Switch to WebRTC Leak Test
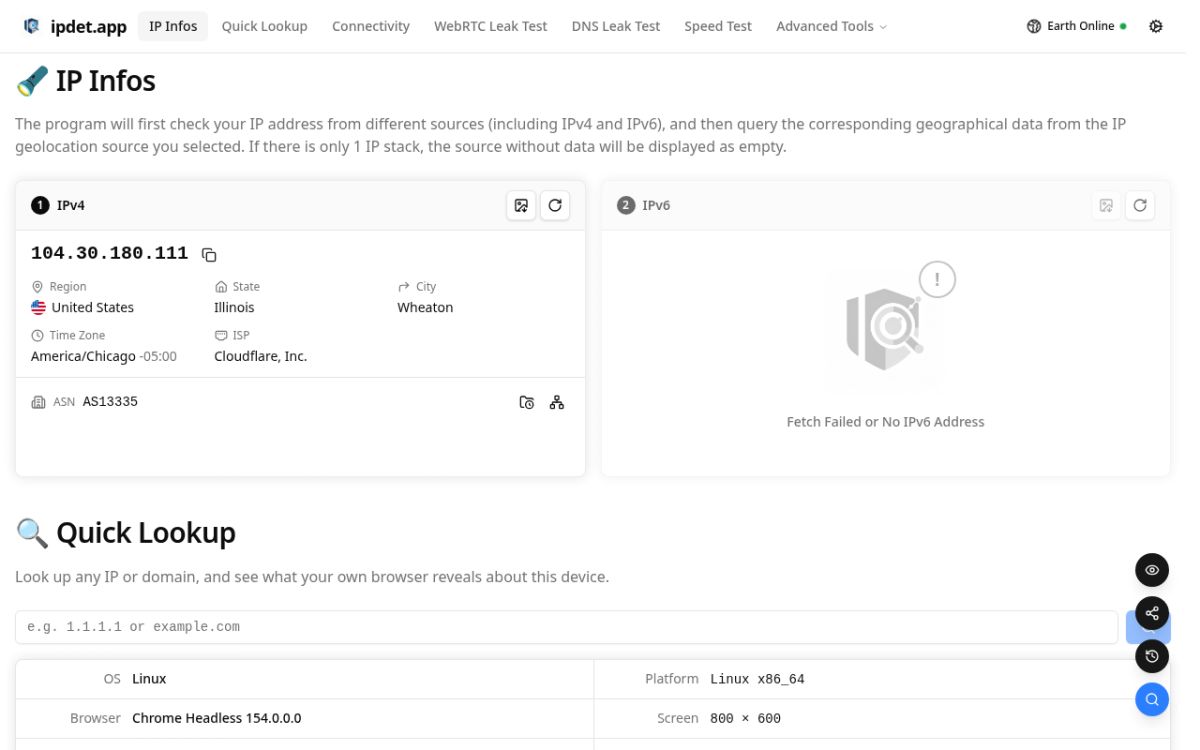This screenshot has height=750, width=1200. (x=490, y=26)
